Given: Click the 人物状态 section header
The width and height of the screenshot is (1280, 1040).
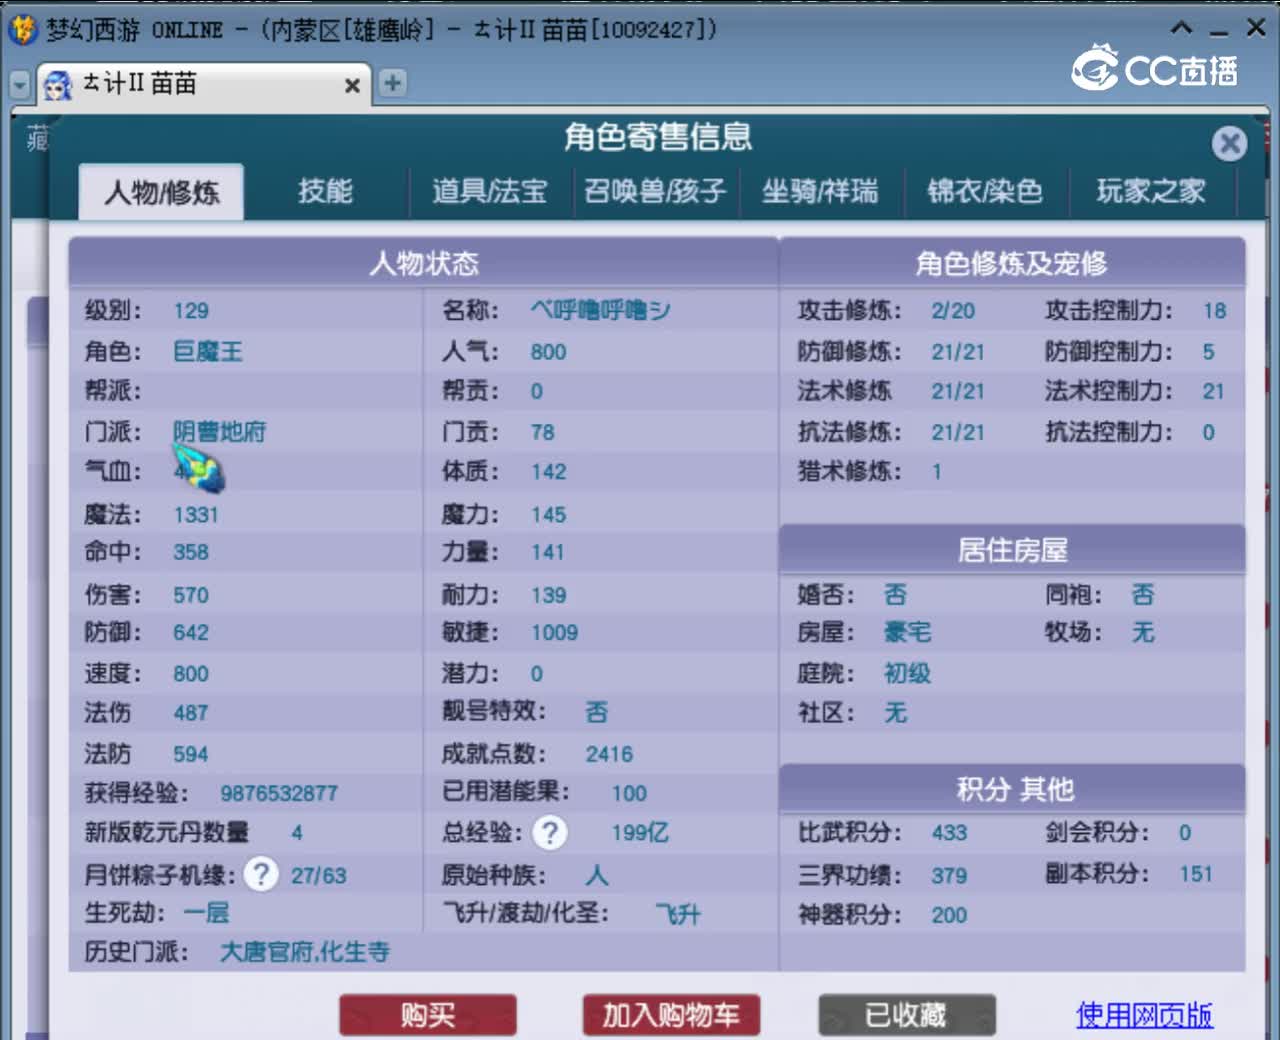Looking at the screenshot, I should [424, 263].
